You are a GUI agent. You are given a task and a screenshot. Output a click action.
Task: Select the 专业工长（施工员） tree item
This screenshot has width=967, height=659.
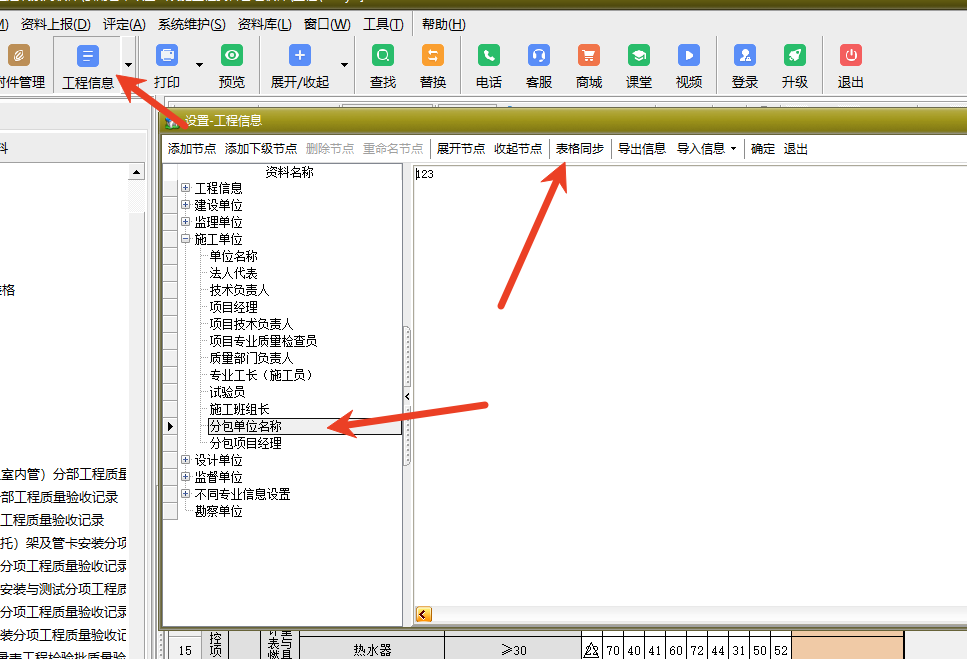pyautogui.click(x=261, y=375)
